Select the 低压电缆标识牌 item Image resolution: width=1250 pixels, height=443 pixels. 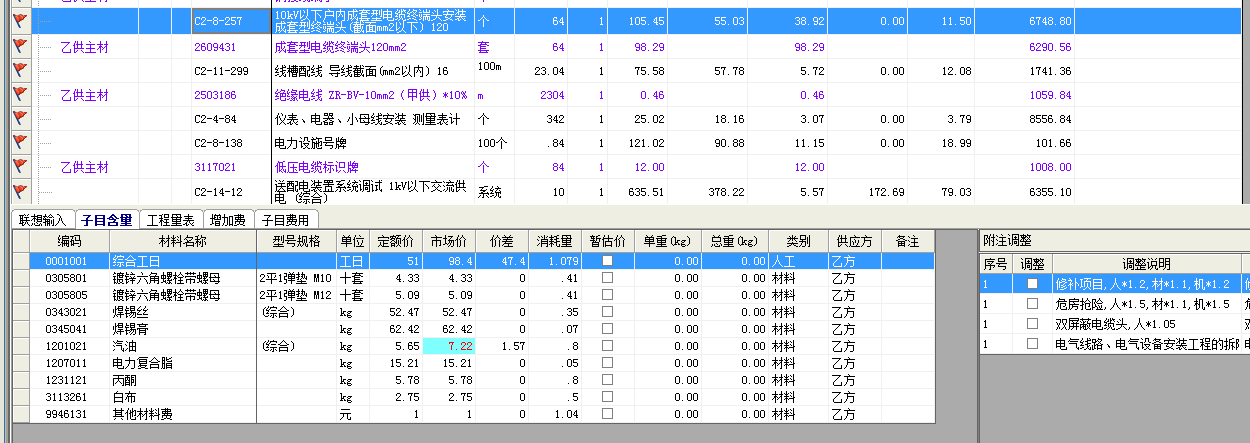(x=316, y=167)
